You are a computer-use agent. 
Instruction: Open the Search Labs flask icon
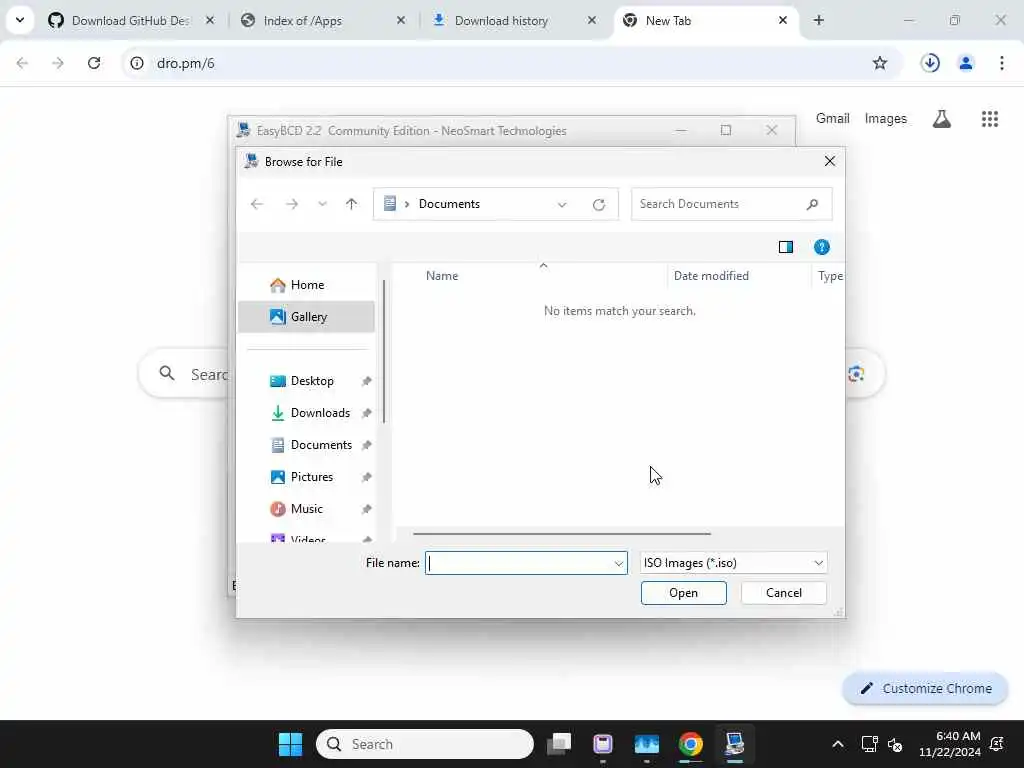pyautogui.click(x=942, y=119)
